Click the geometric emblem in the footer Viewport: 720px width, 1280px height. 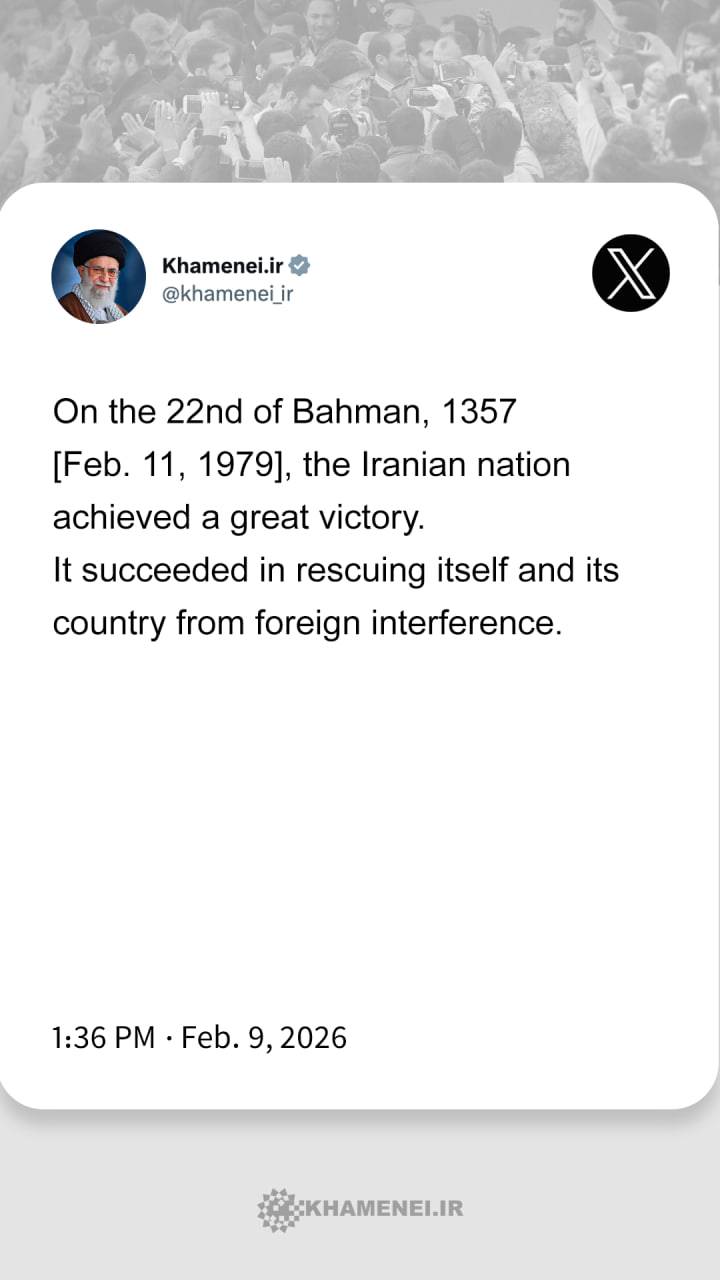click(x=277, y=1209)
